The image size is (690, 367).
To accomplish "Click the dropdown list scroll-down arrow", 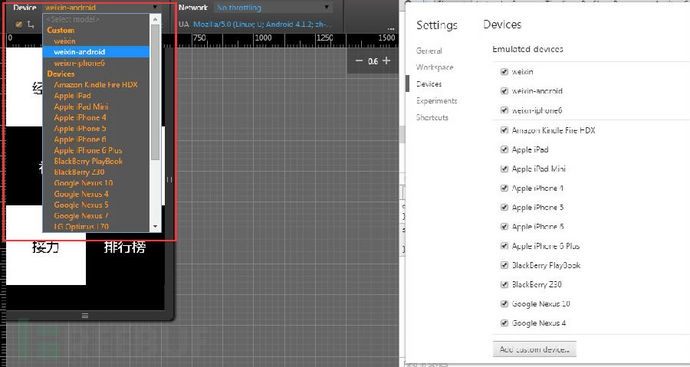I will pyautogui.click(x=155, y=227).
